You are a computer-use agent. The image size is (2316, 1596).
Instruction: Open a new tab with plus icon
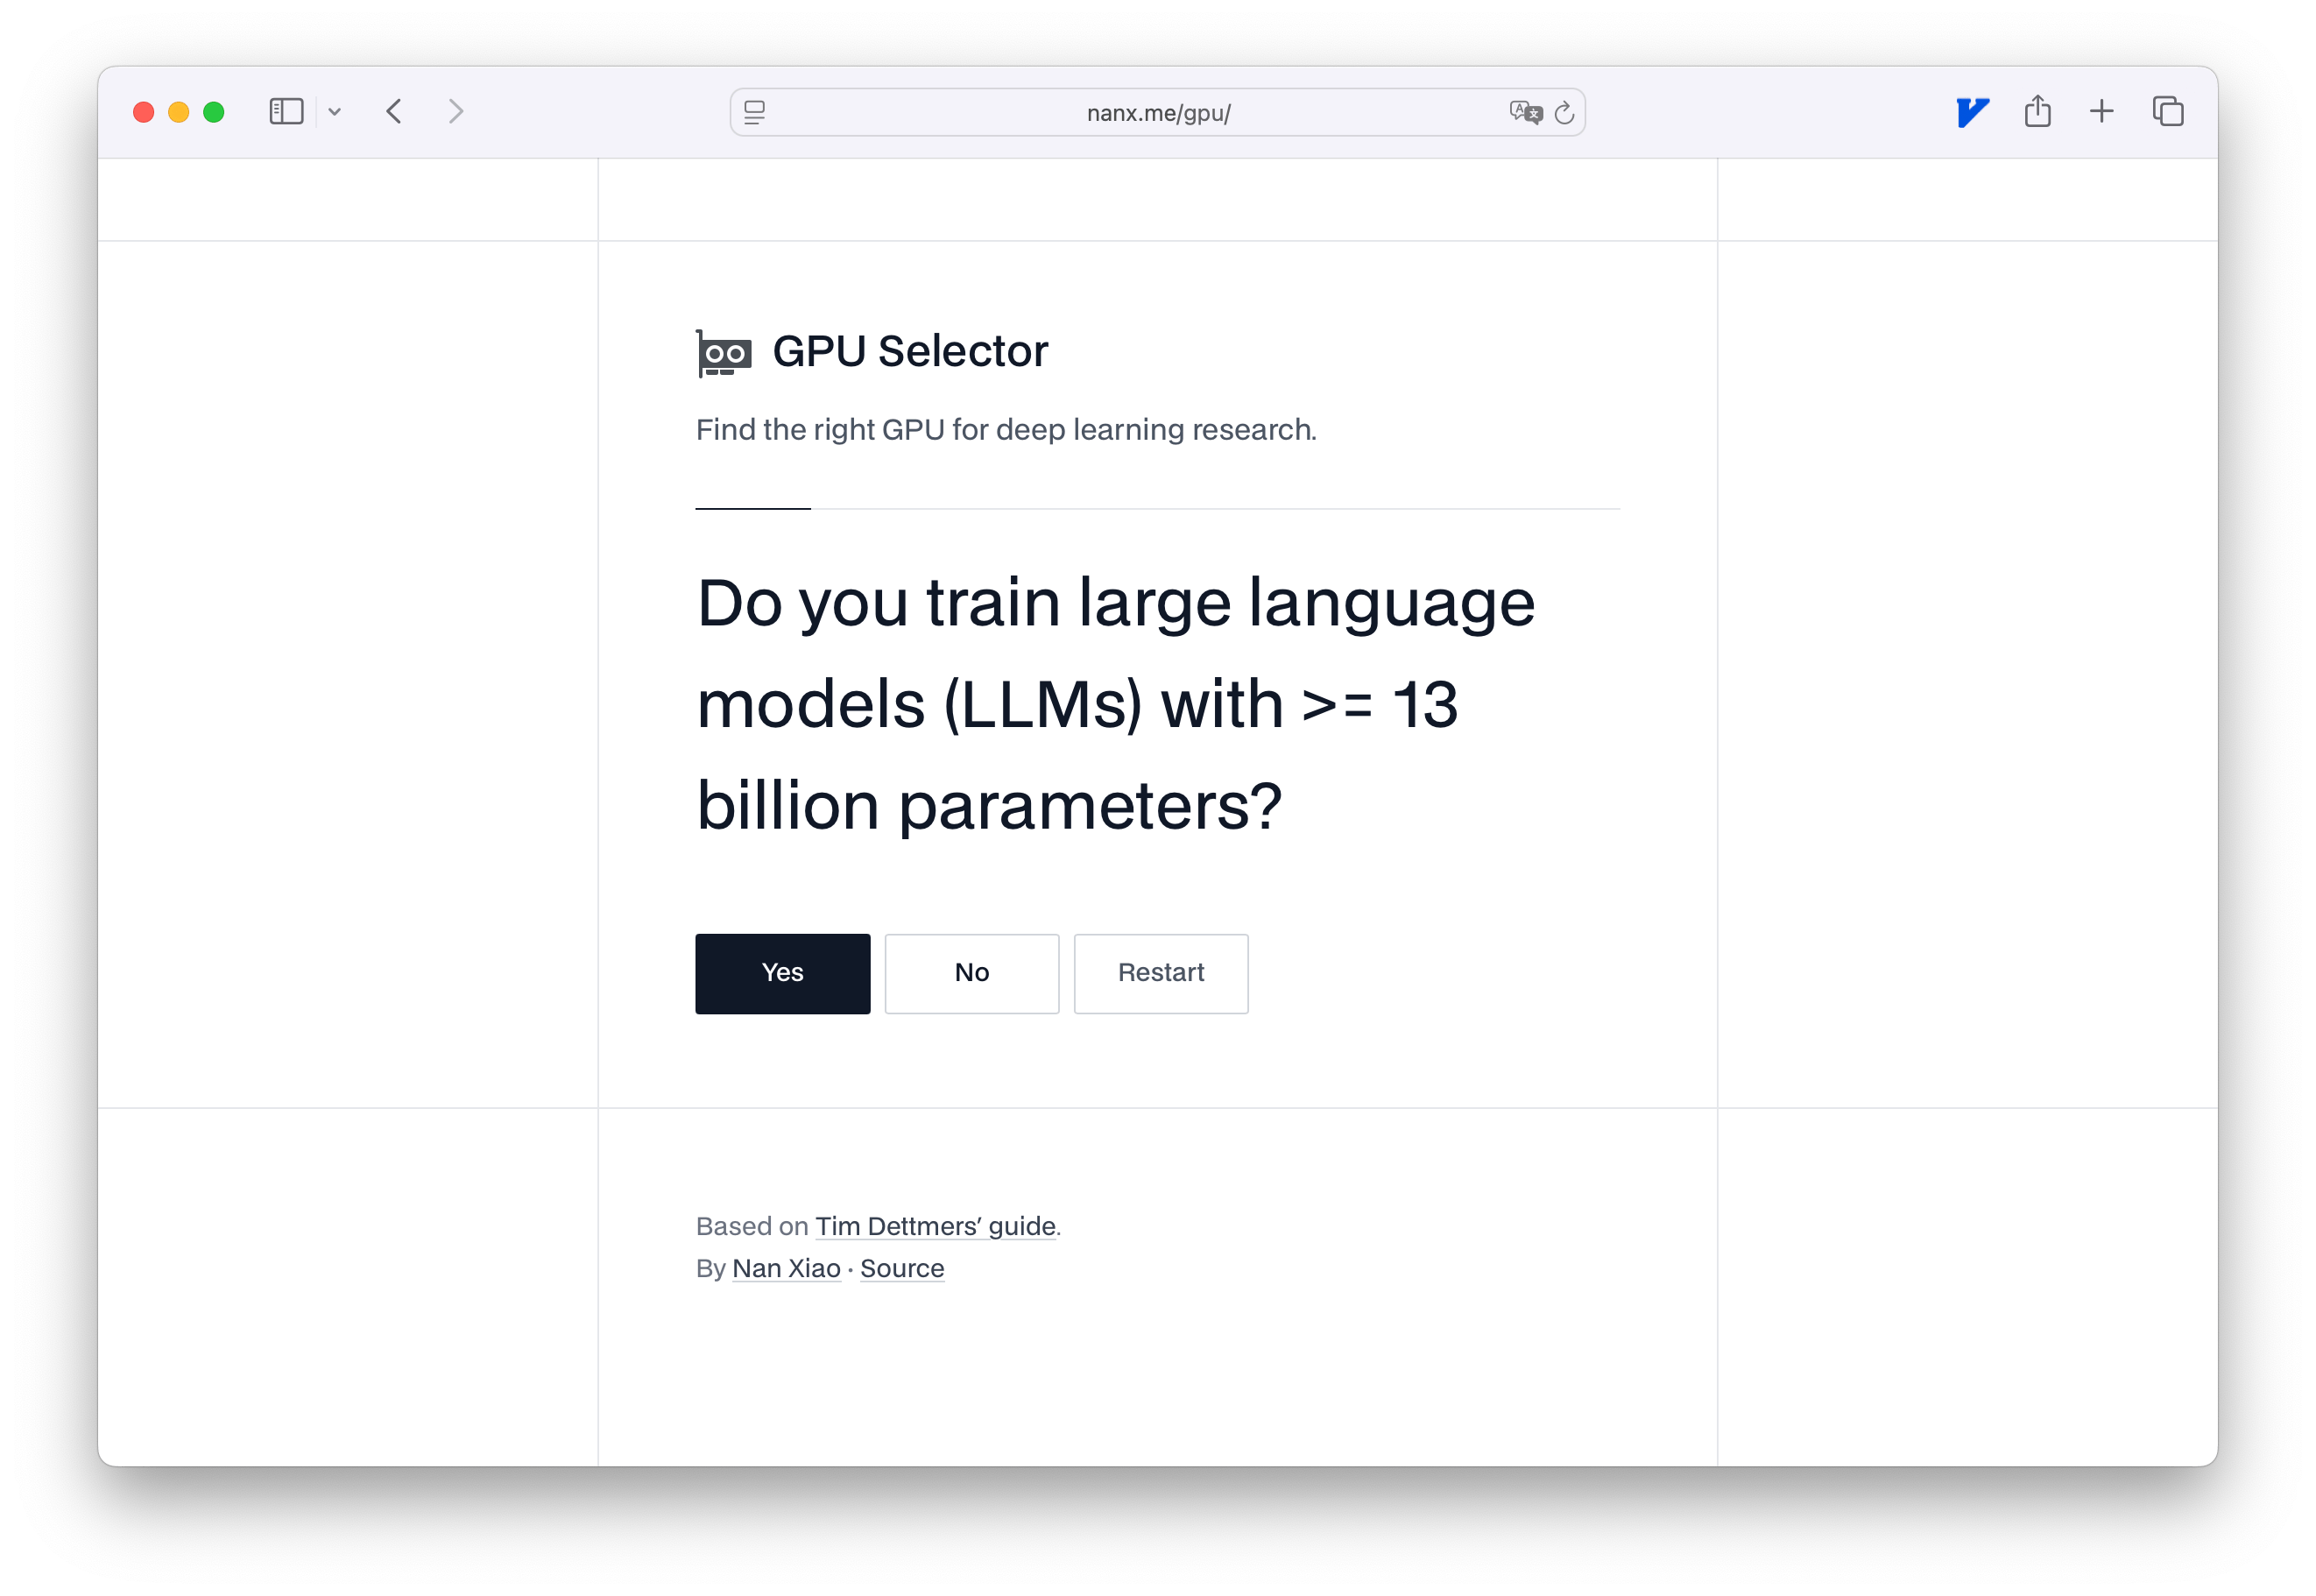pyautogui.click(x=2101, y=111)
